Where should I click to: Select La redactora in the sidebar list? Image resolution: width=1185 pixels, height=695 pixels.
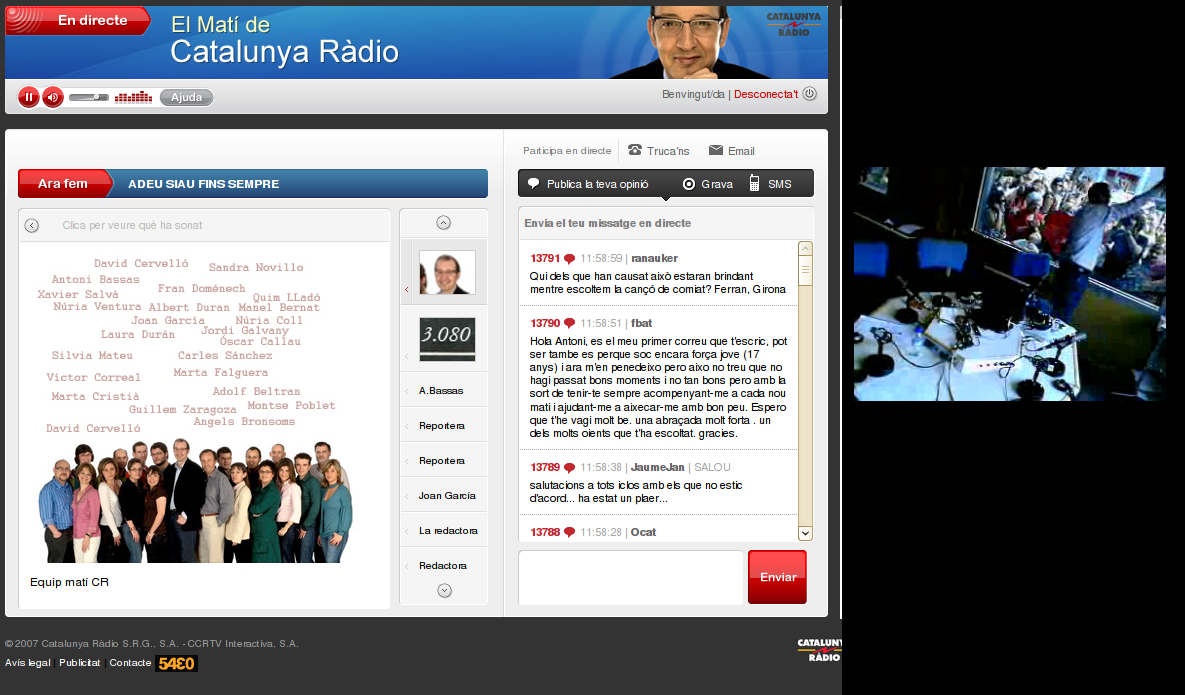pos(448,530)
